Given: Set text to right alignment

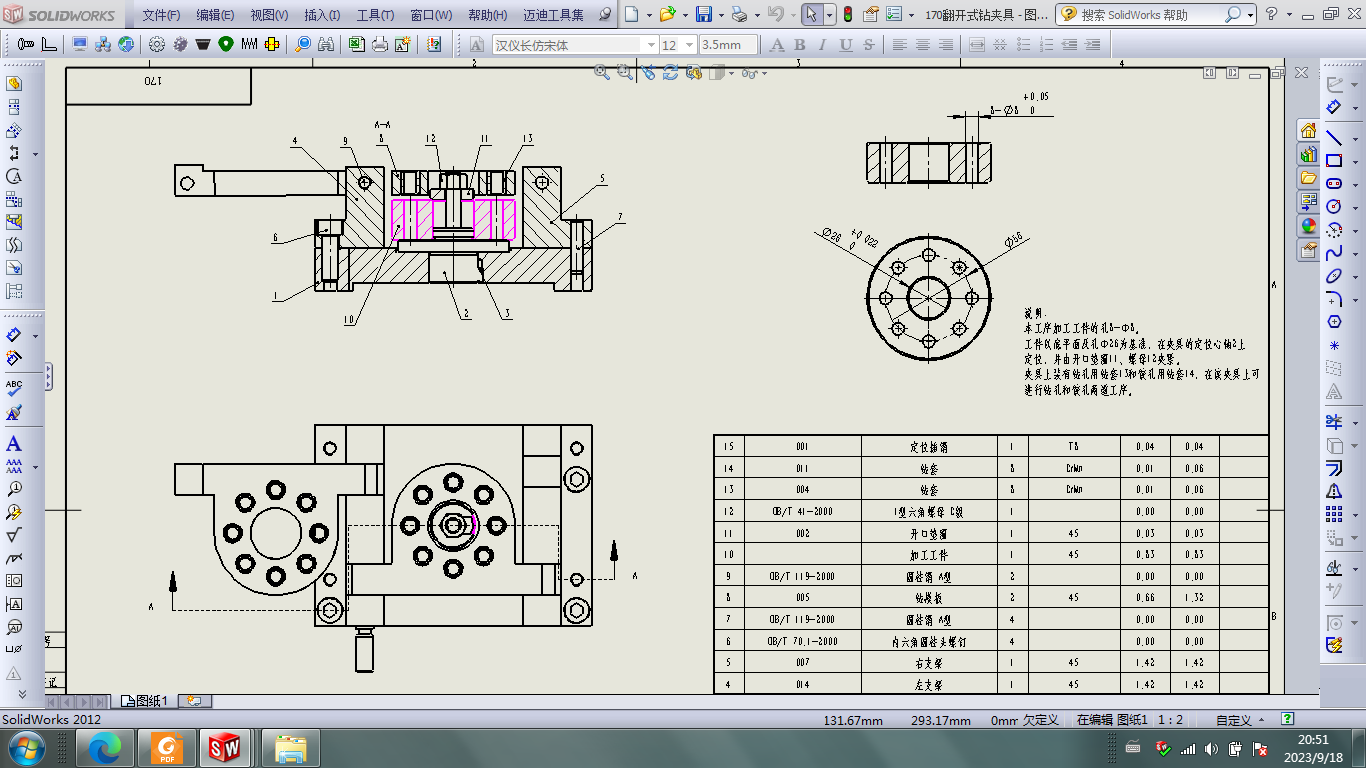Looking at the screenshot, I should click(x=945, y=45).
